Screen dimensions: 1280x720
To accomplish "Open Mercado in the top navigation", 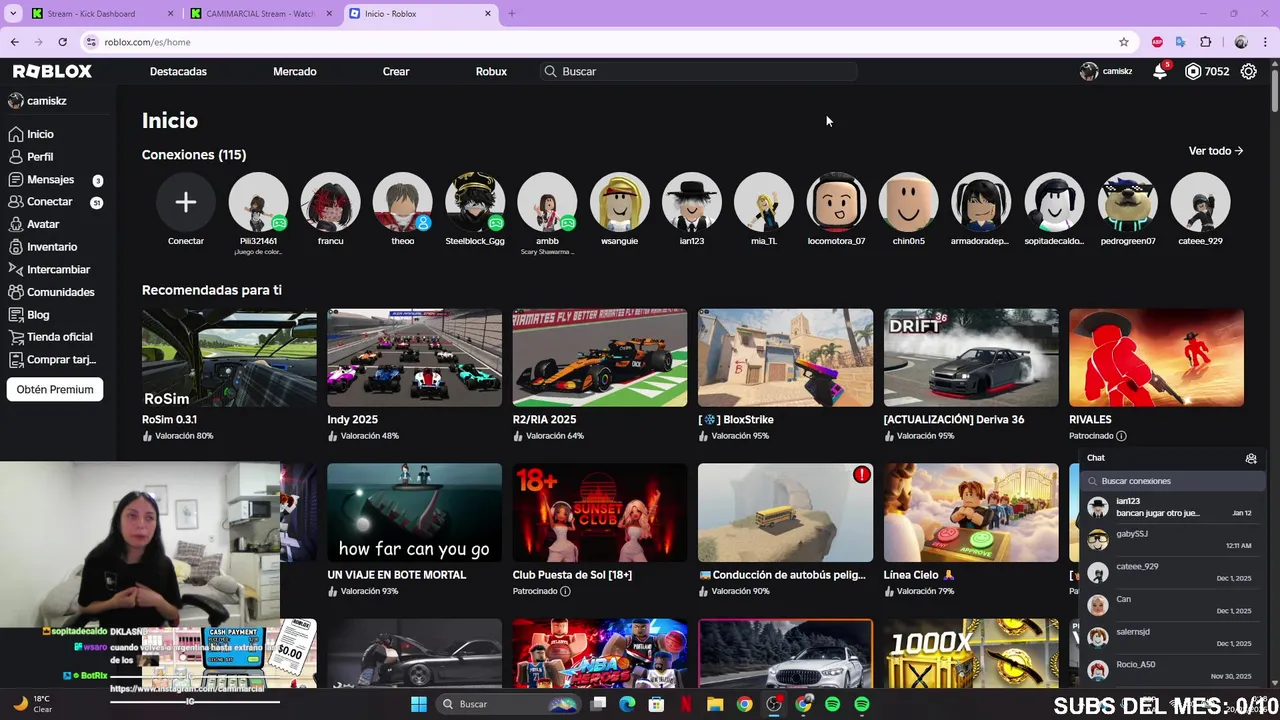I will tap(295, 72).
